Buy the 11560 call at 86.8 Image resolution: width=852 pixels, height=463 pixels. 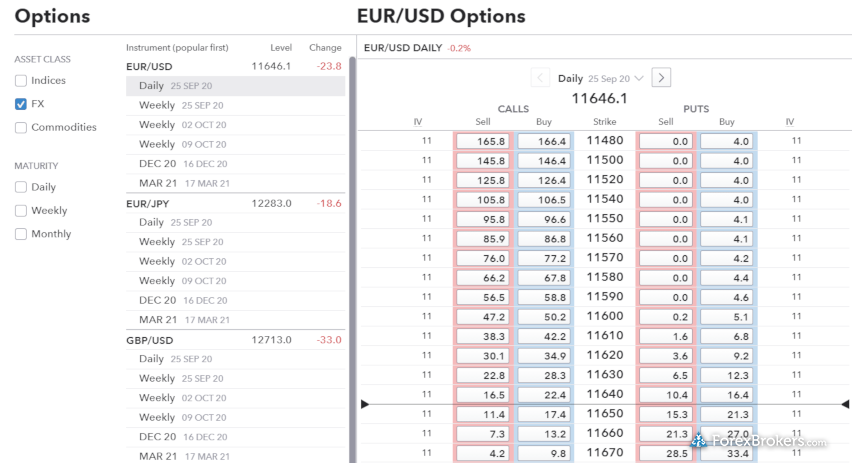544,239
